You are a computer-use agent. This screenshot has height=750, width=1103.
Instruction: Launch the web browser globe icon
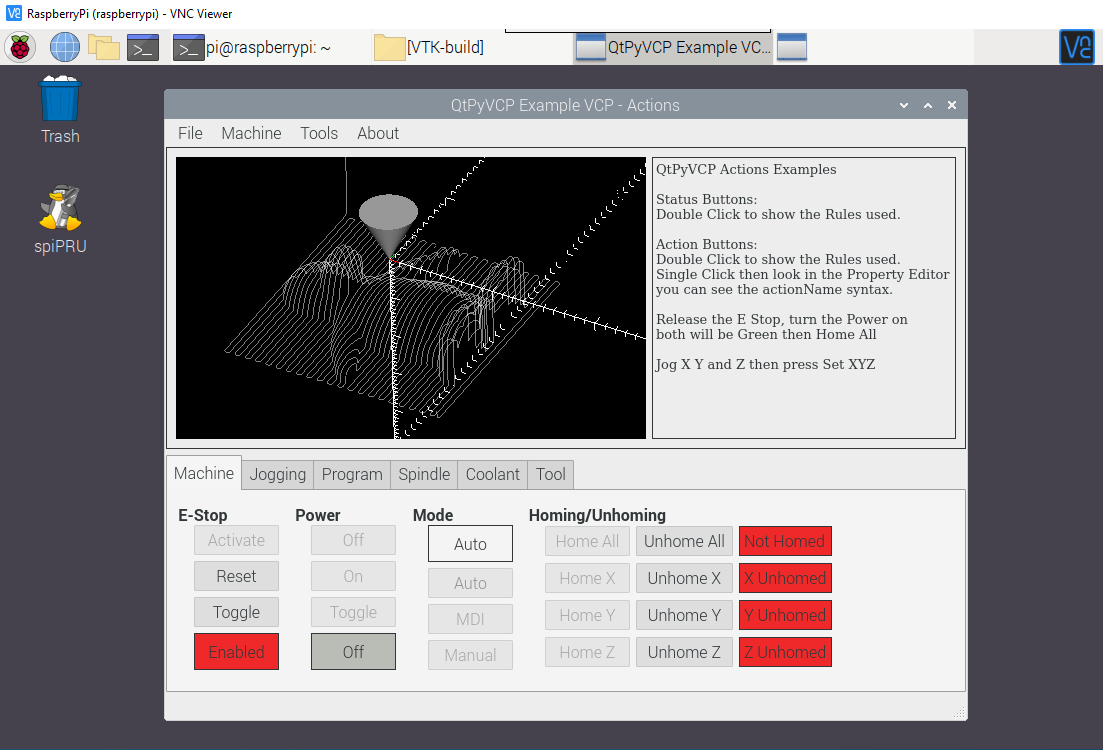[64, 47]
